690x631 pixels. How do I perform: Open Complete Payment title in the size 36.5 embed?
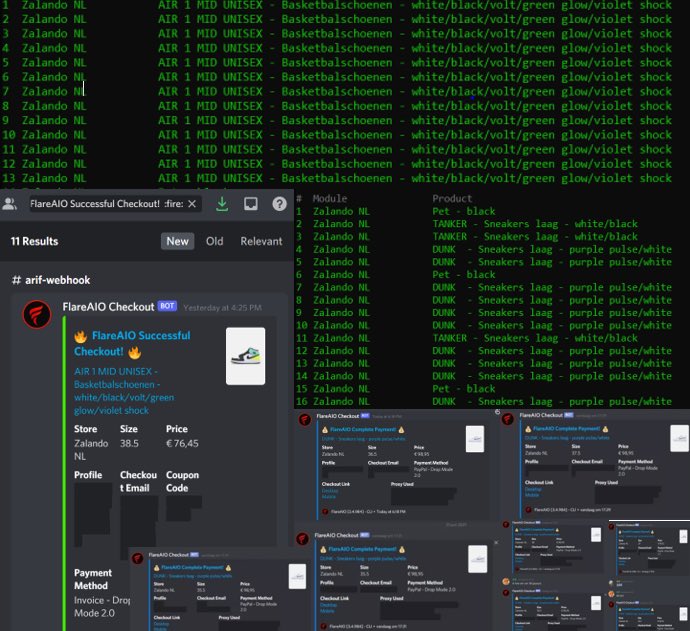pyautogui.click(x=363, y=429)
